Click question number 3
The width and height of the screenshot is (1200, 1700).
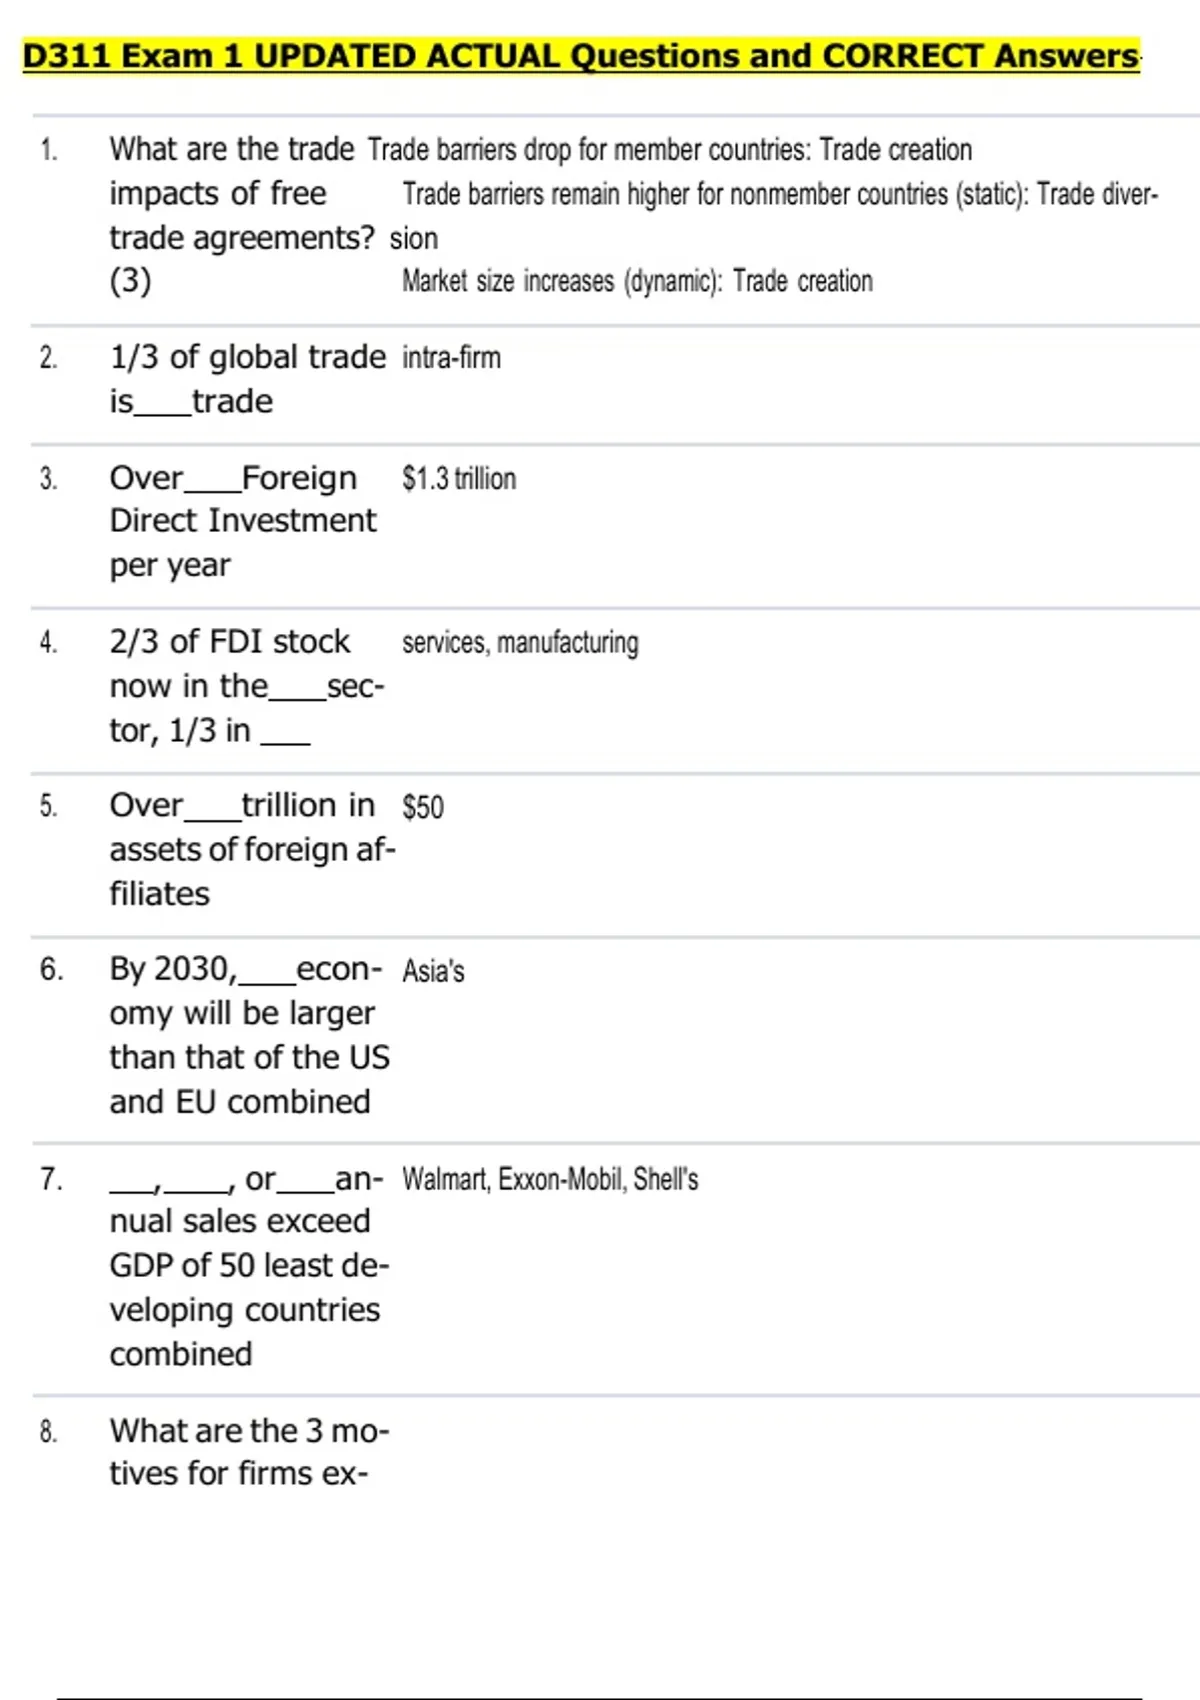pos(48,479)
